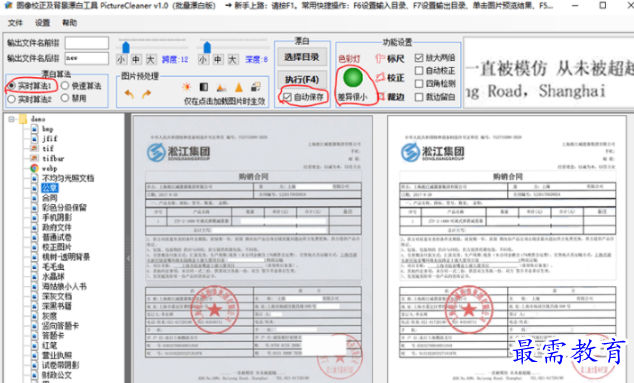The height and width of the screenshot is (383, 634).
Task: Click the 输出文件名前缀 input field
Action: [x=87, y=43]
